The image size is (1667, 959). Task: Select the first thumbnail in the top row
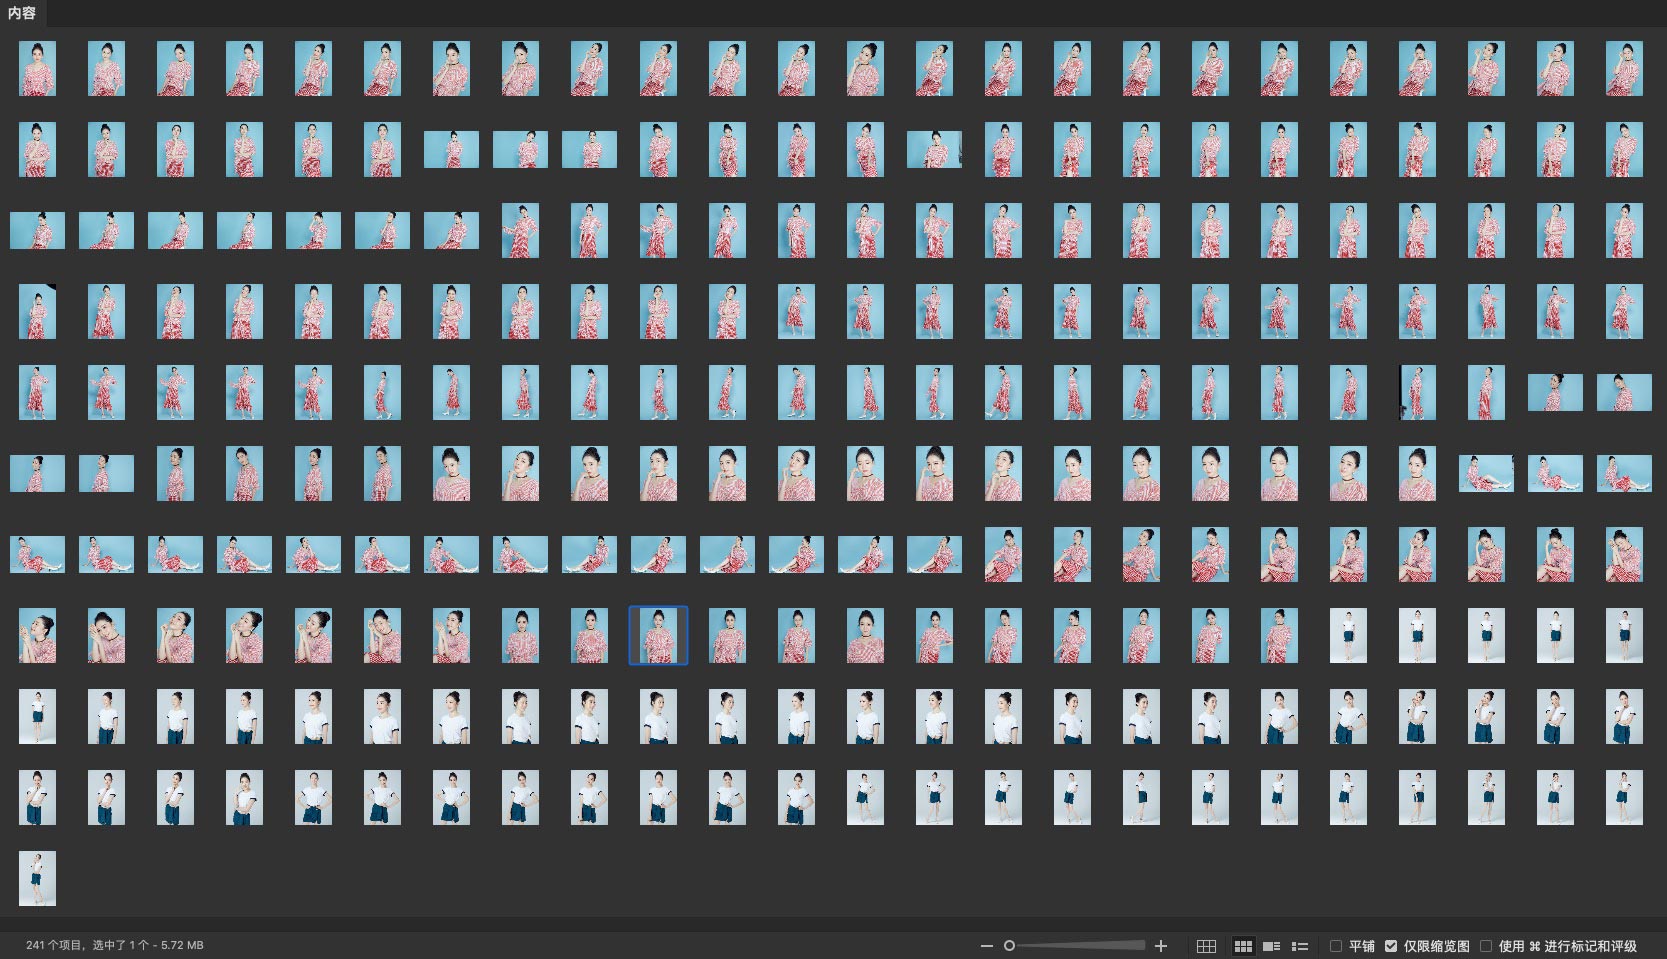click(37, 68)
